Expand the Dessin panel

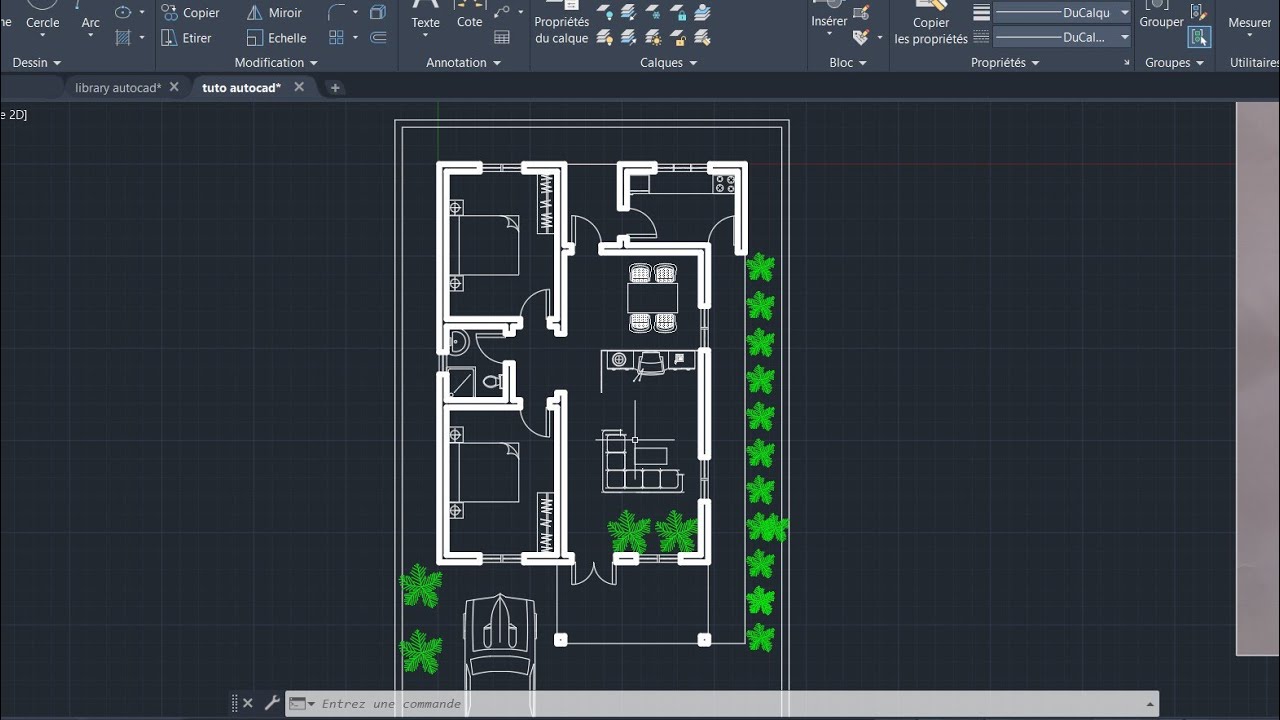click(37, 62)
